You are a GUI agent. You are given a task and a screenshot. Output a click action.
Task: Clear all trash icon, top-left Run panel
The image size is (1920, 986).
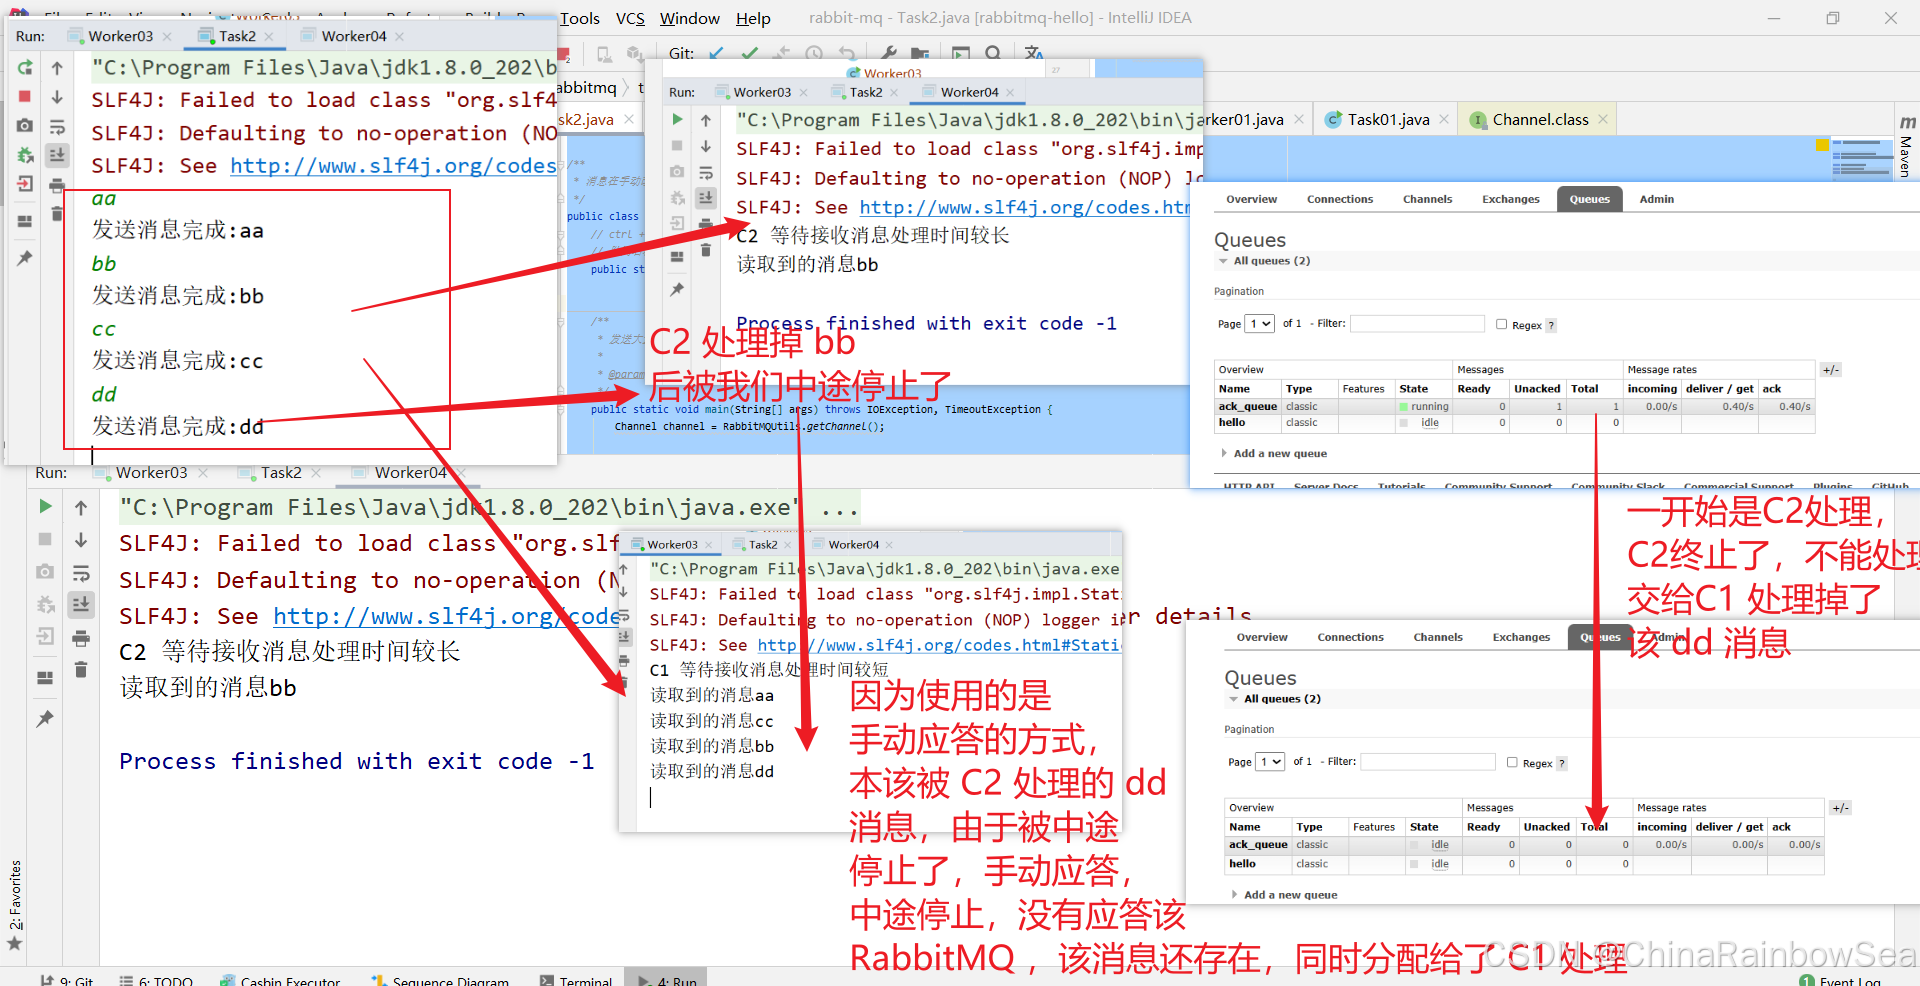57,213
